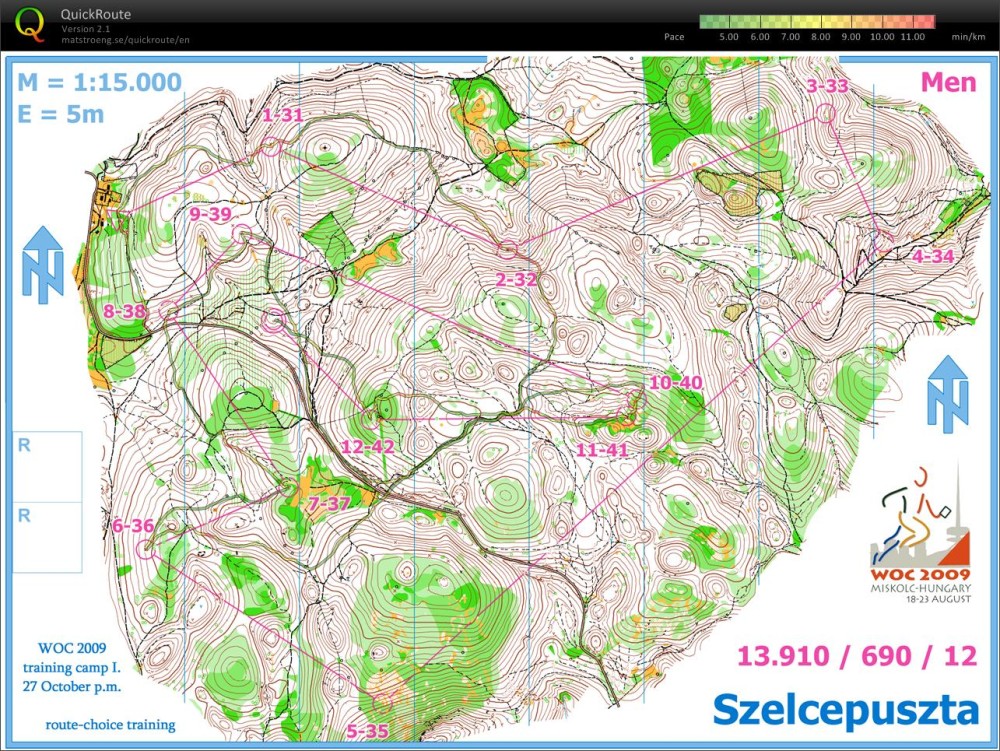1000x751 pixels.
Task: Click the 10-40 control label
Action: coord(676,383)
